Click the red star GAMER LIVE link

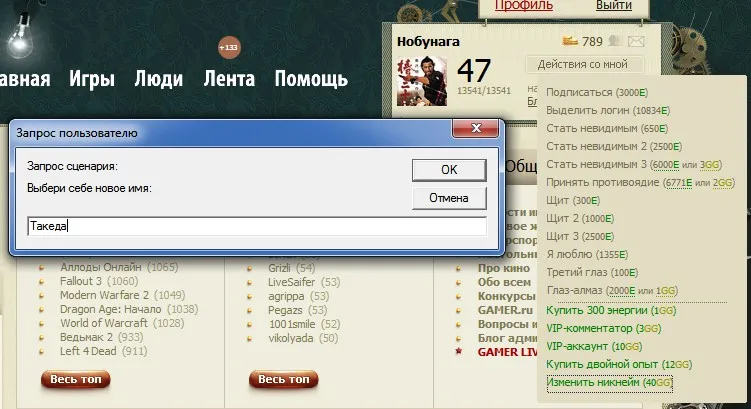tap(507, 352)
